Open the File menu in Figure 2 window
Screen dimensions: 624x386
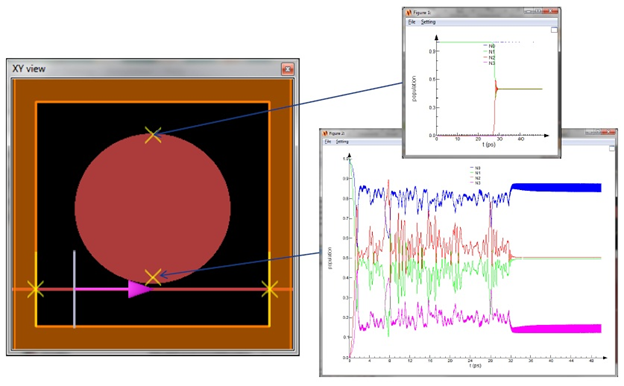point(328,142)
